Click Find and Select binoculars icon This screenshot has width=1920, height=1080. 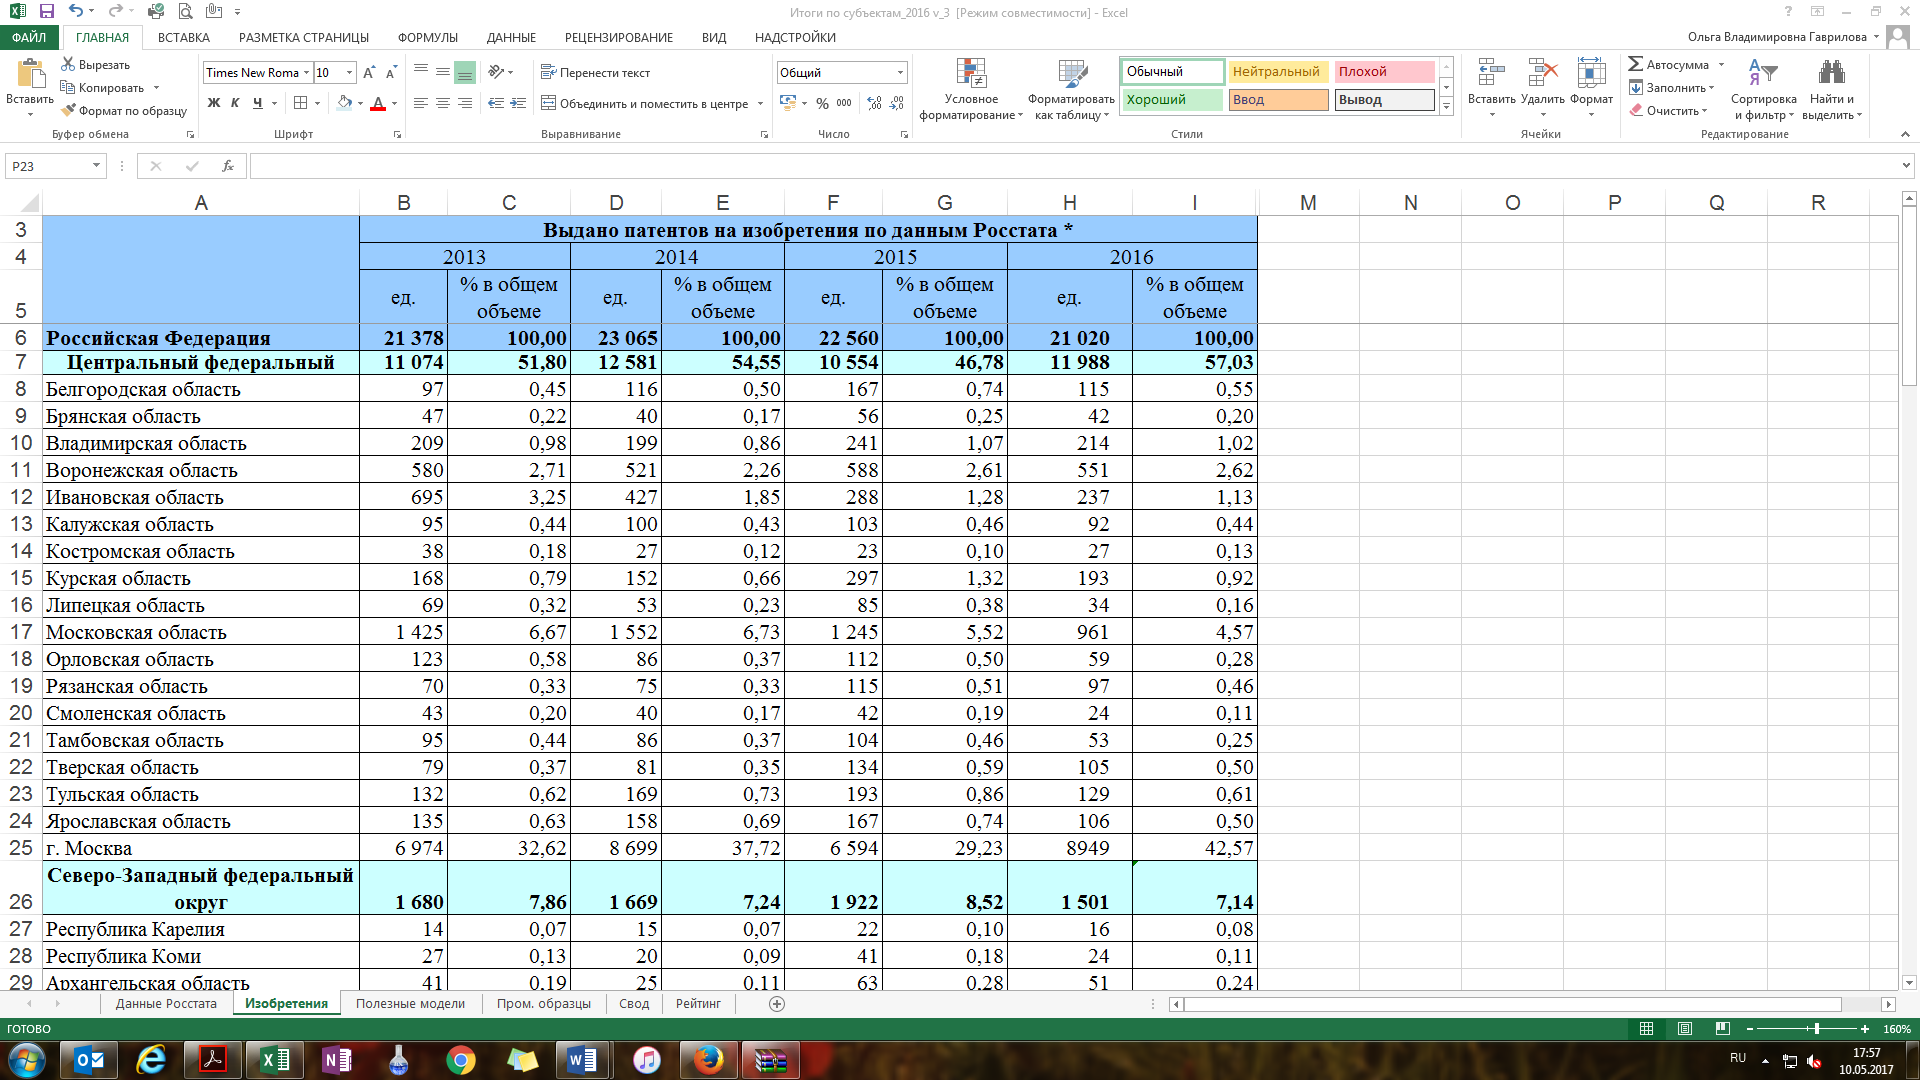click(x=1831, y=73)
